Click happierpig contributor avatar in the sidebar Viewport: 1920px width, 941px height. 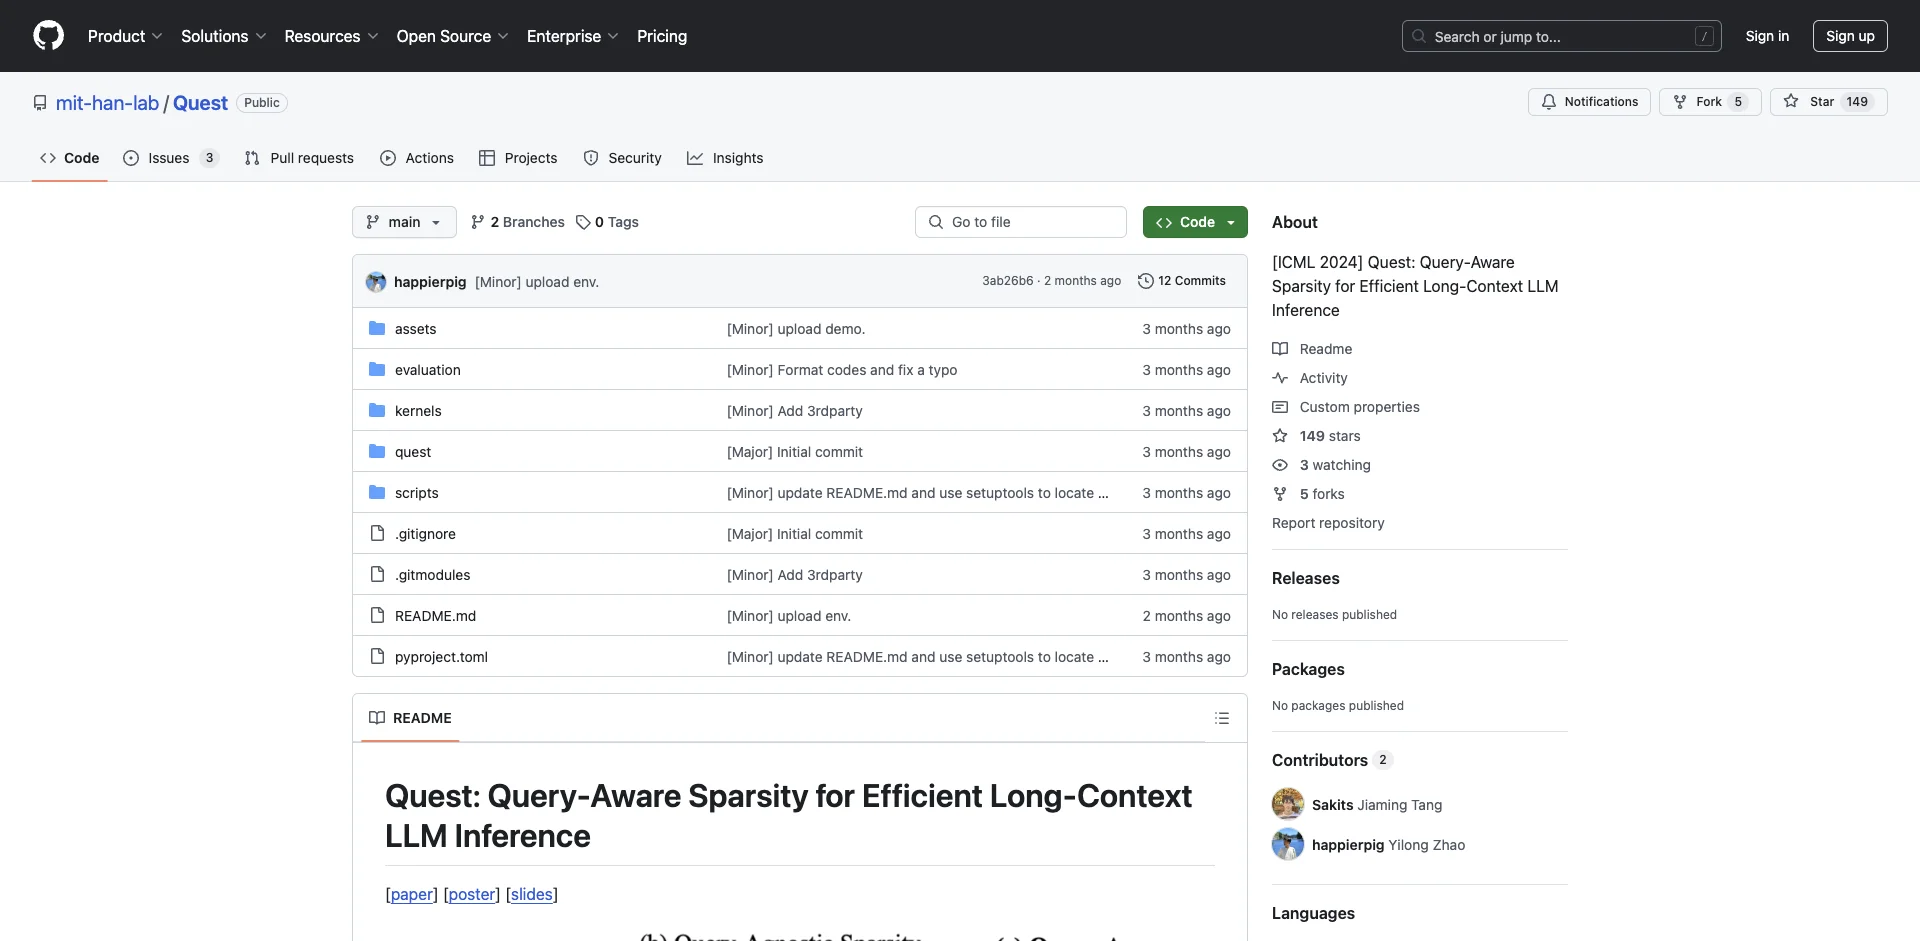pyautogui.click(x=1288, y=844)
